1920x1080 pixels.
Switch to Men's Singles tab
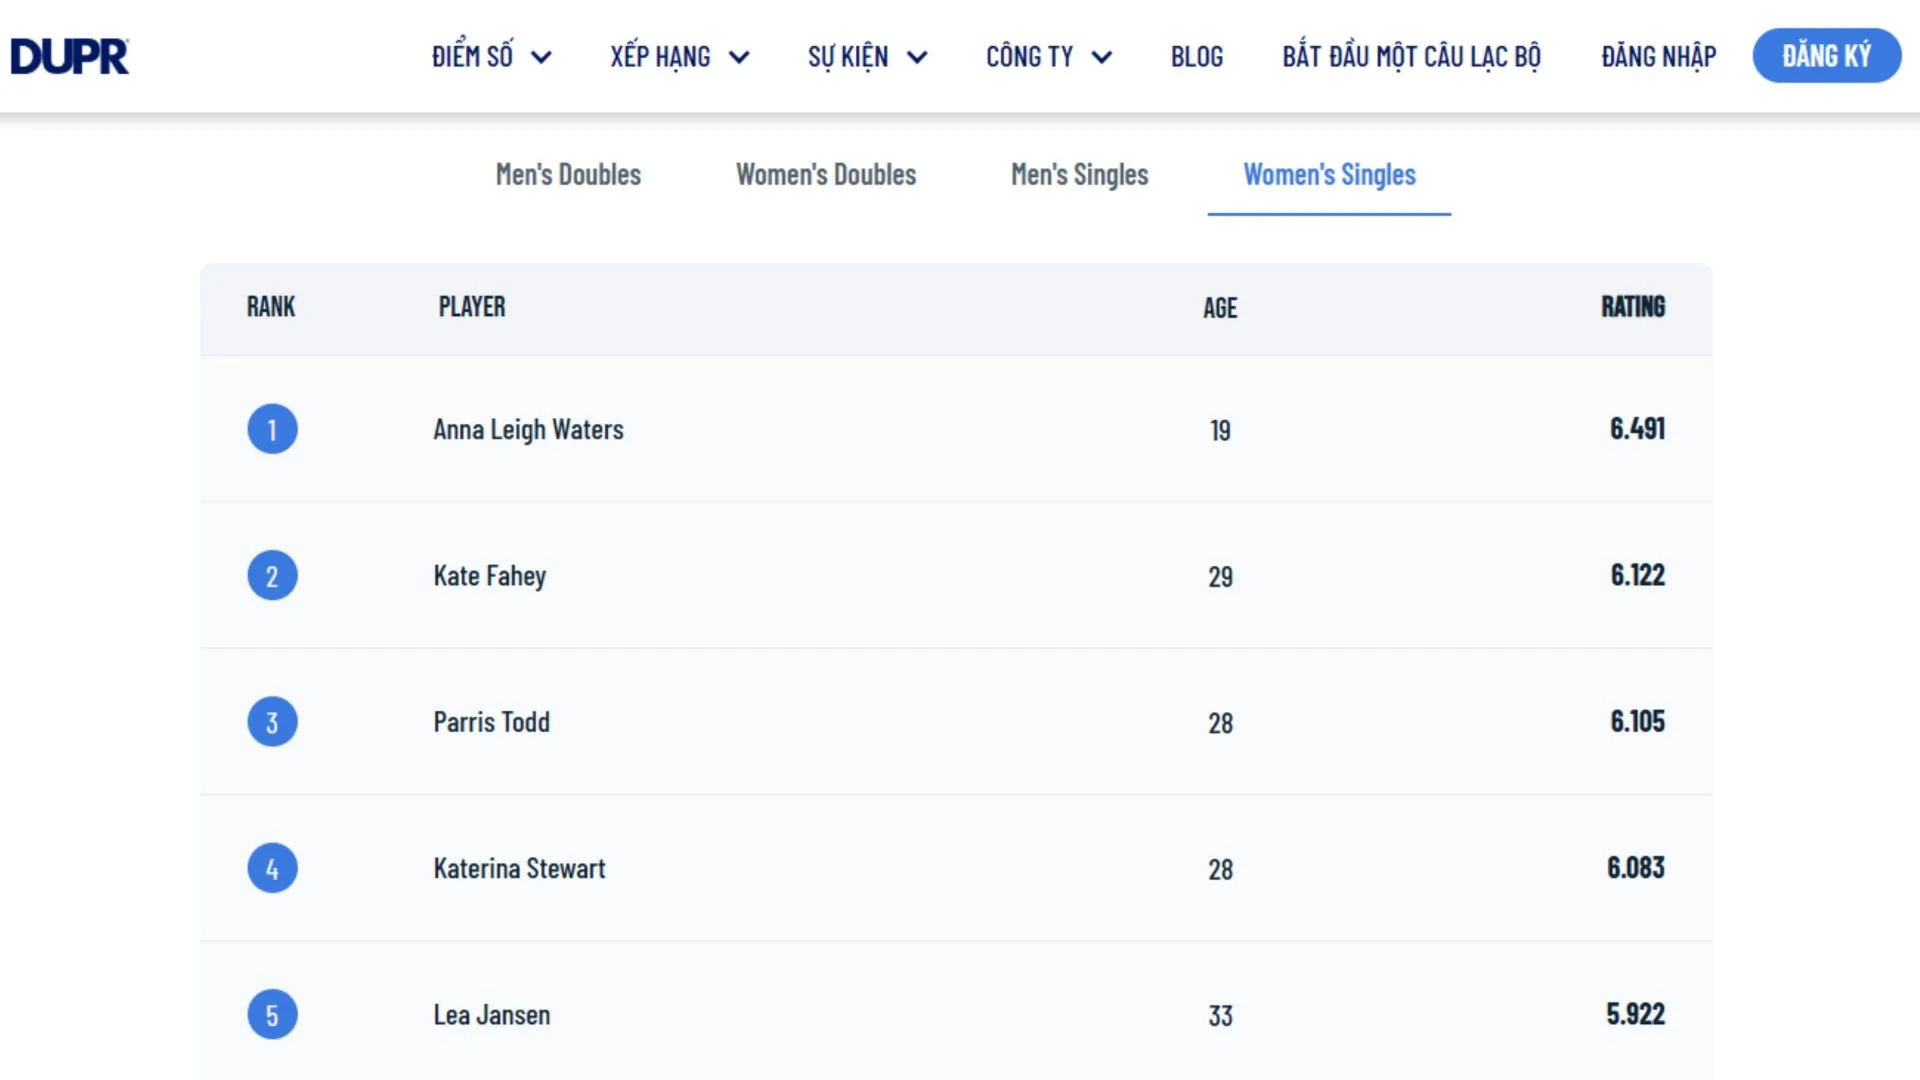(x=1079, y=175)
